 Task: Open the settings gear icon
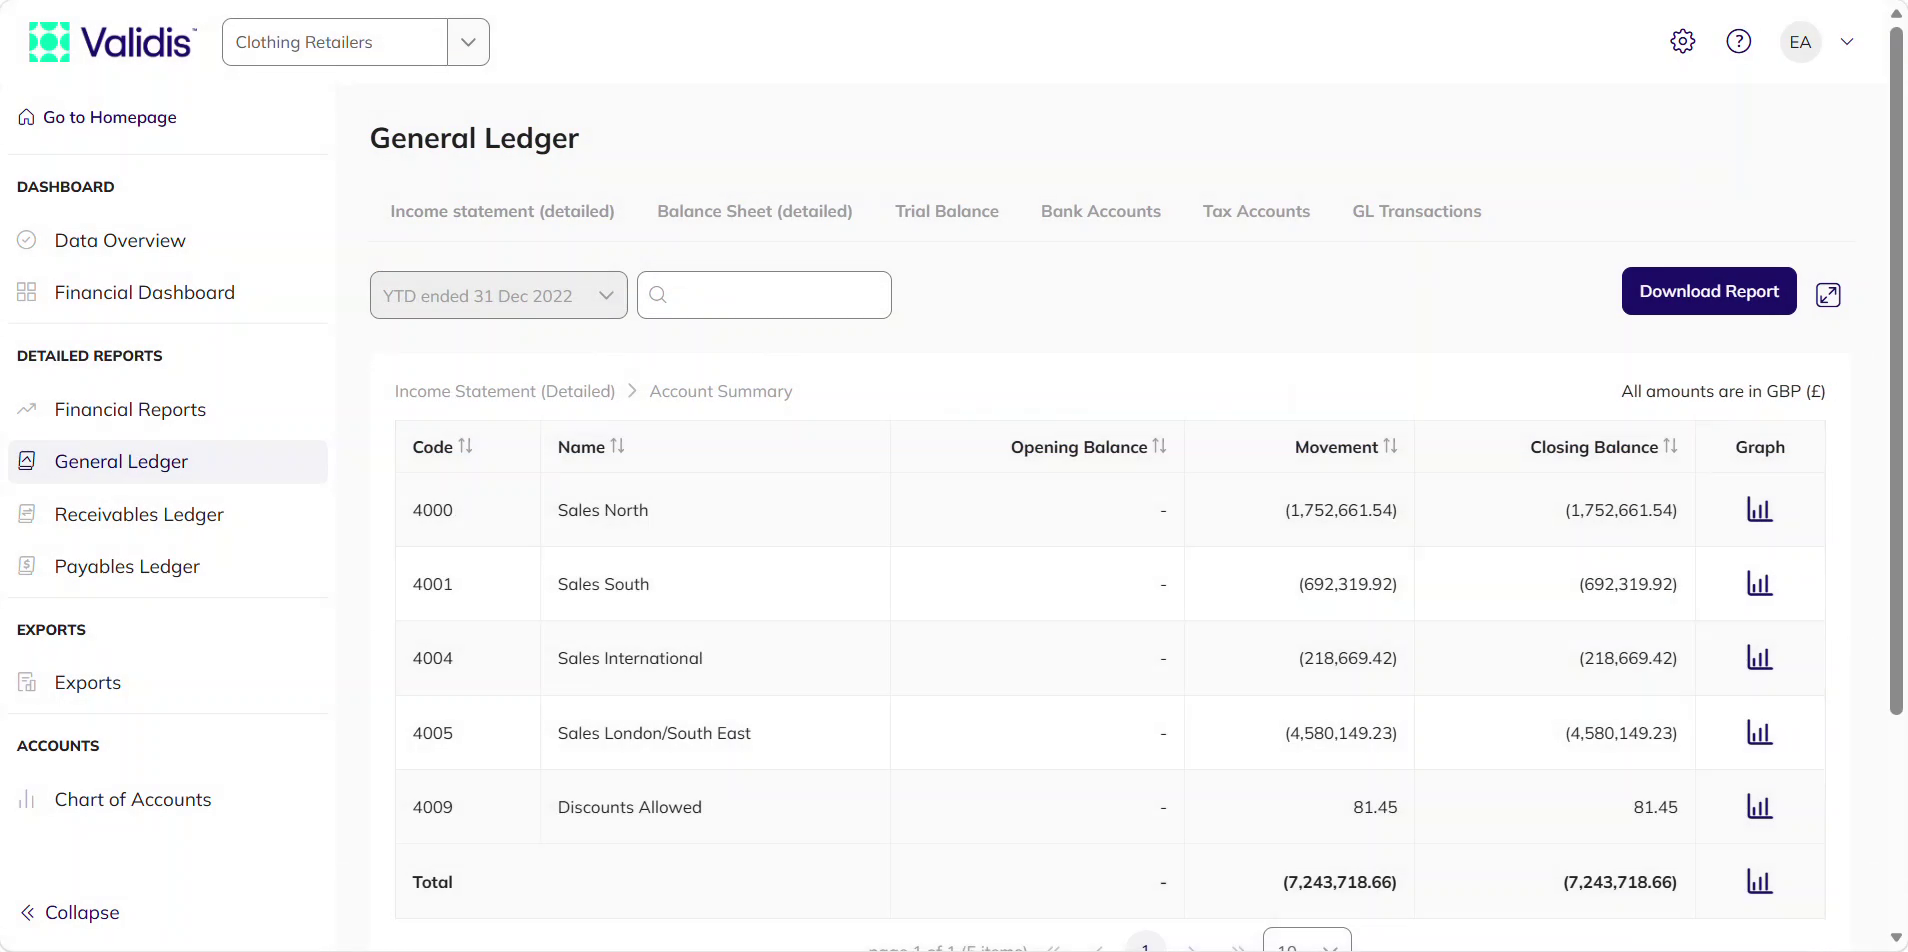click(x=1683, y=41)
